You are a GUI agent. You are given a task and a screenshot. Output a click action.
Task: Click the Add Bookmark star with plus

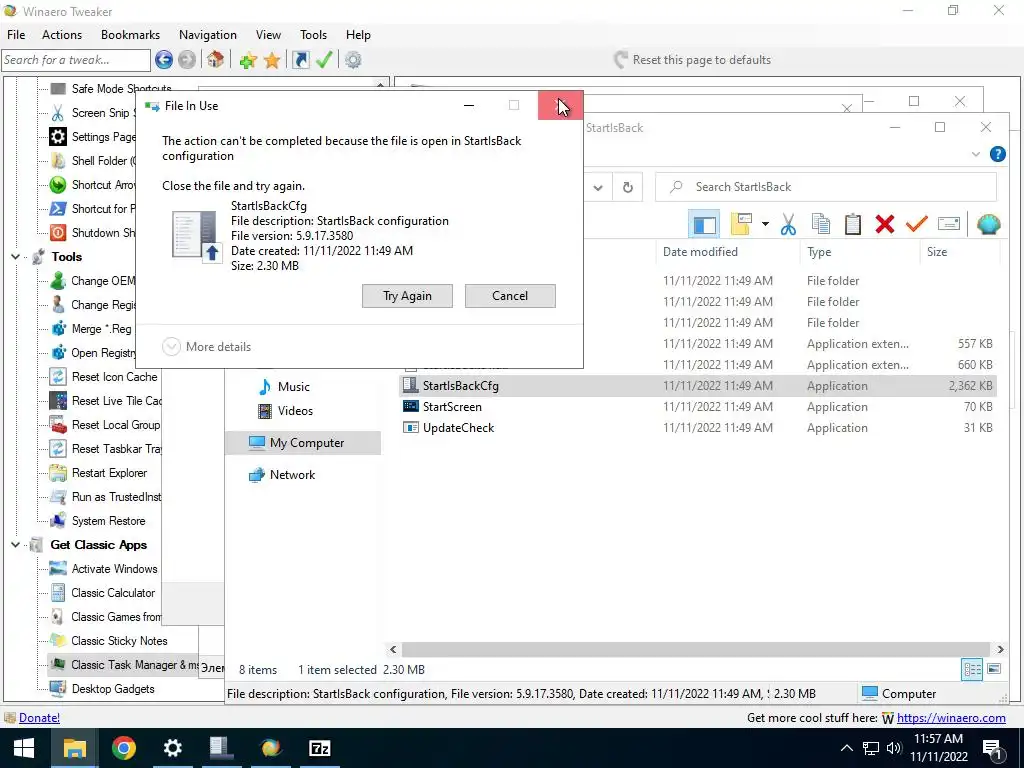point(248,61)
